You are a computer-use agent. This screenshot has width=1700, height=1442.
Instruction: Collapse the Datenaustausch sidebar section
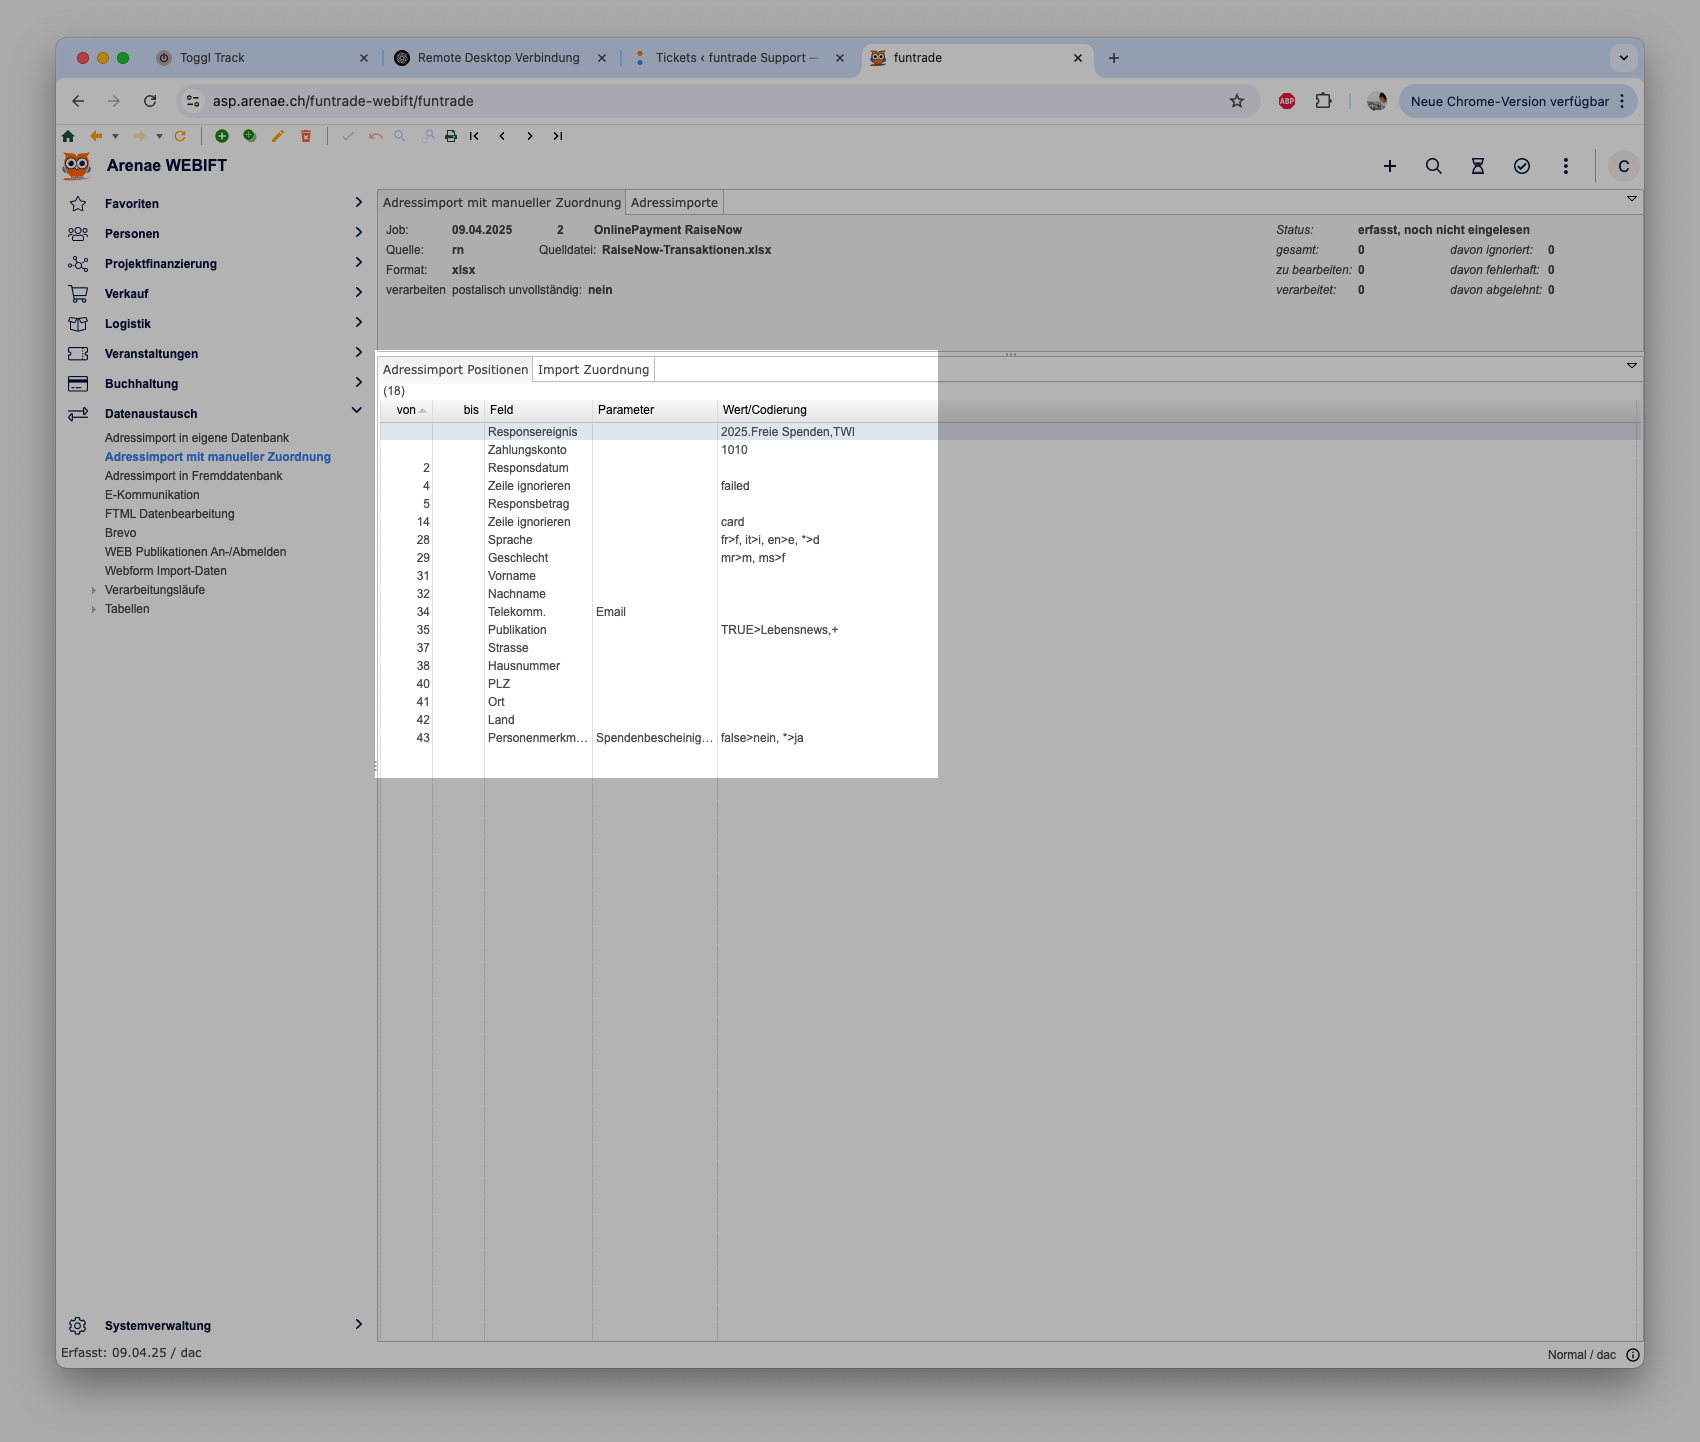pos(357,412)
